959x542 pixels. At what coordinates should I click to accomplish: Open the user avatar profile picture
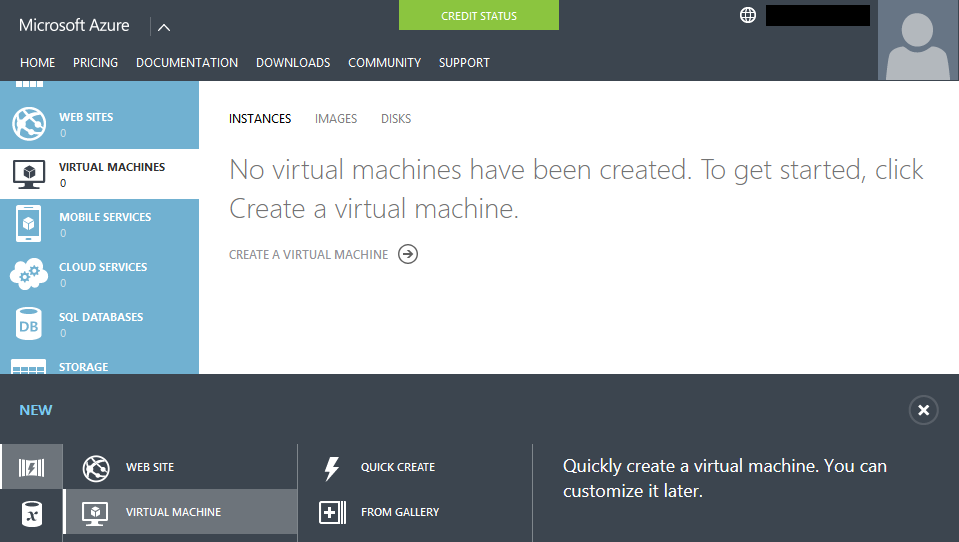coord(917,40)
